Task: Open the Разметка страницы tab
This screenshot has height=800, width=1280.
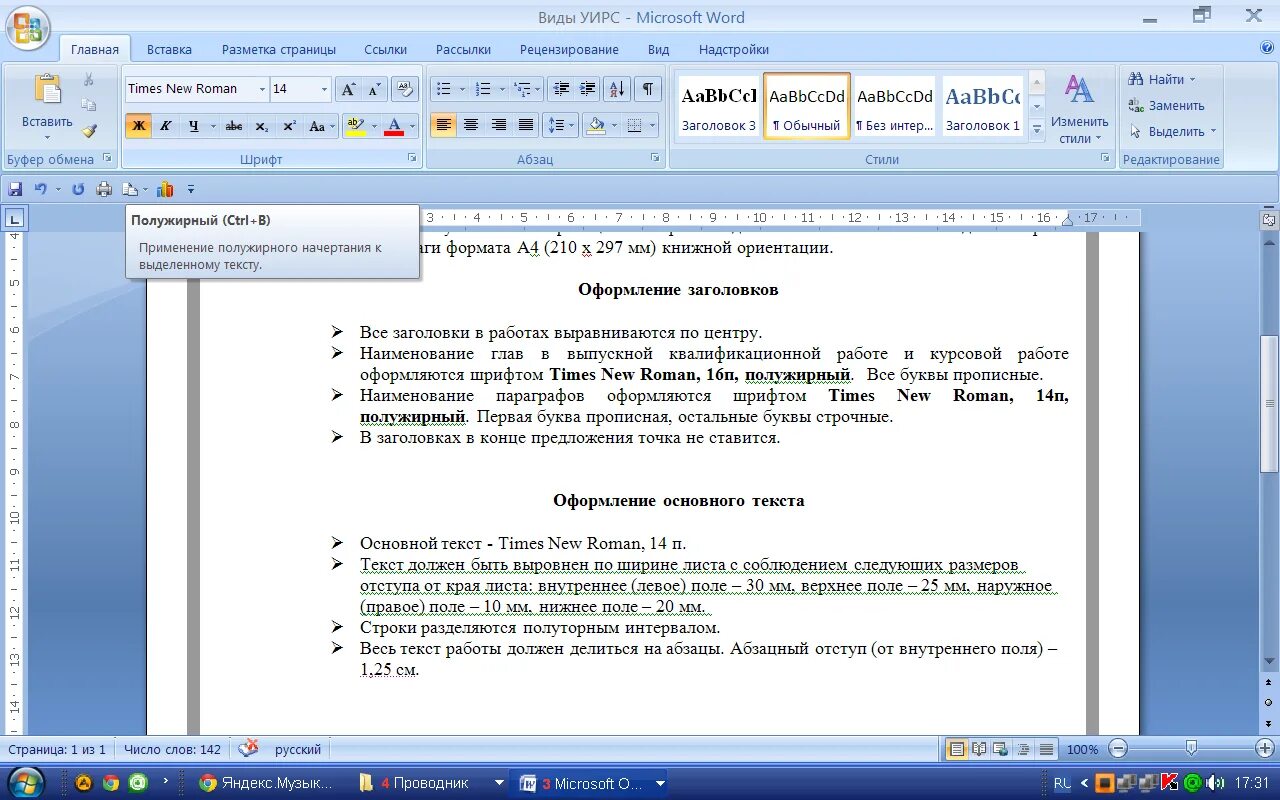Action: (x=279, y=49)
